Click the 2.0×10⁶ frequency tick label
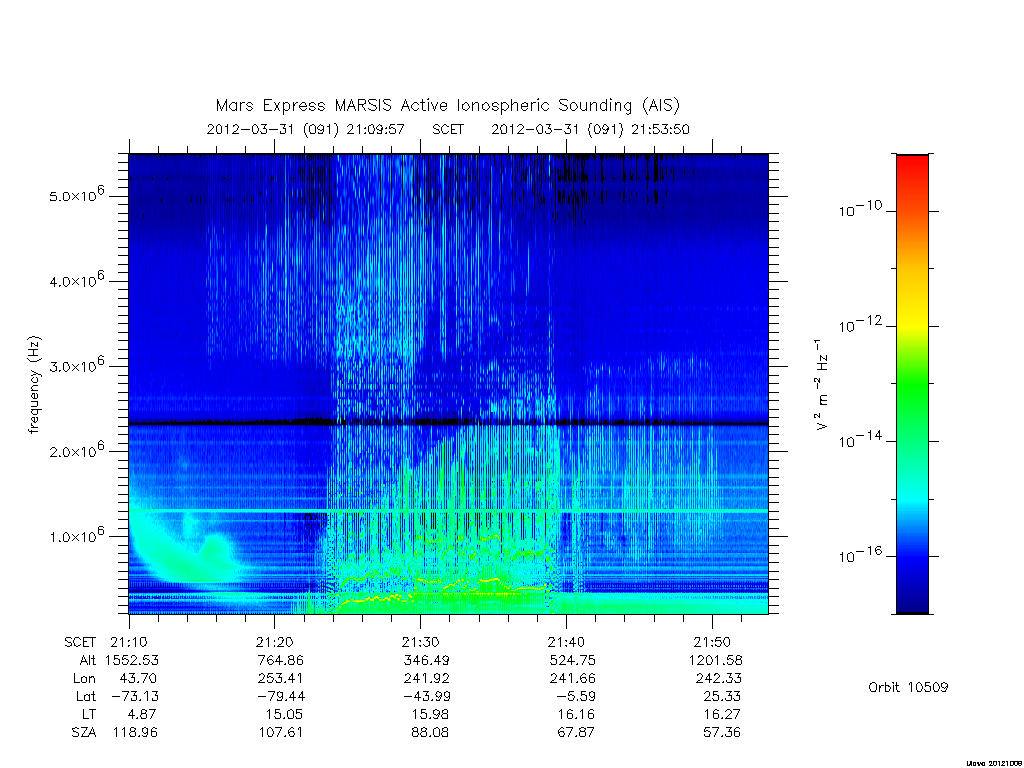The height and width of the screenshot is (768, 1024). click(76, 449)
